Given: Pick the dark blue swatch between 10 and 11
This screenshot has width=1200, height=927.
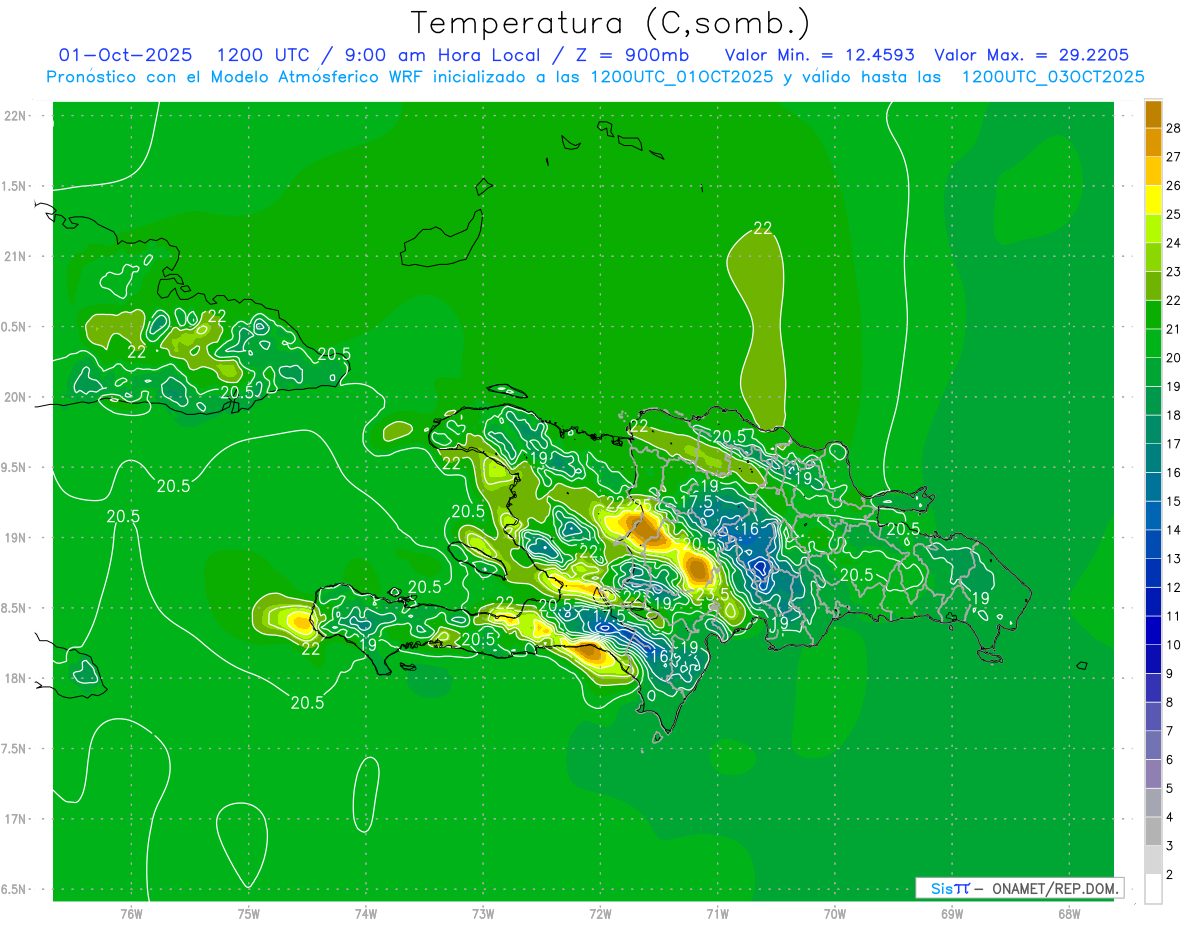Looking at the screenshot, I should (1153, 631).
